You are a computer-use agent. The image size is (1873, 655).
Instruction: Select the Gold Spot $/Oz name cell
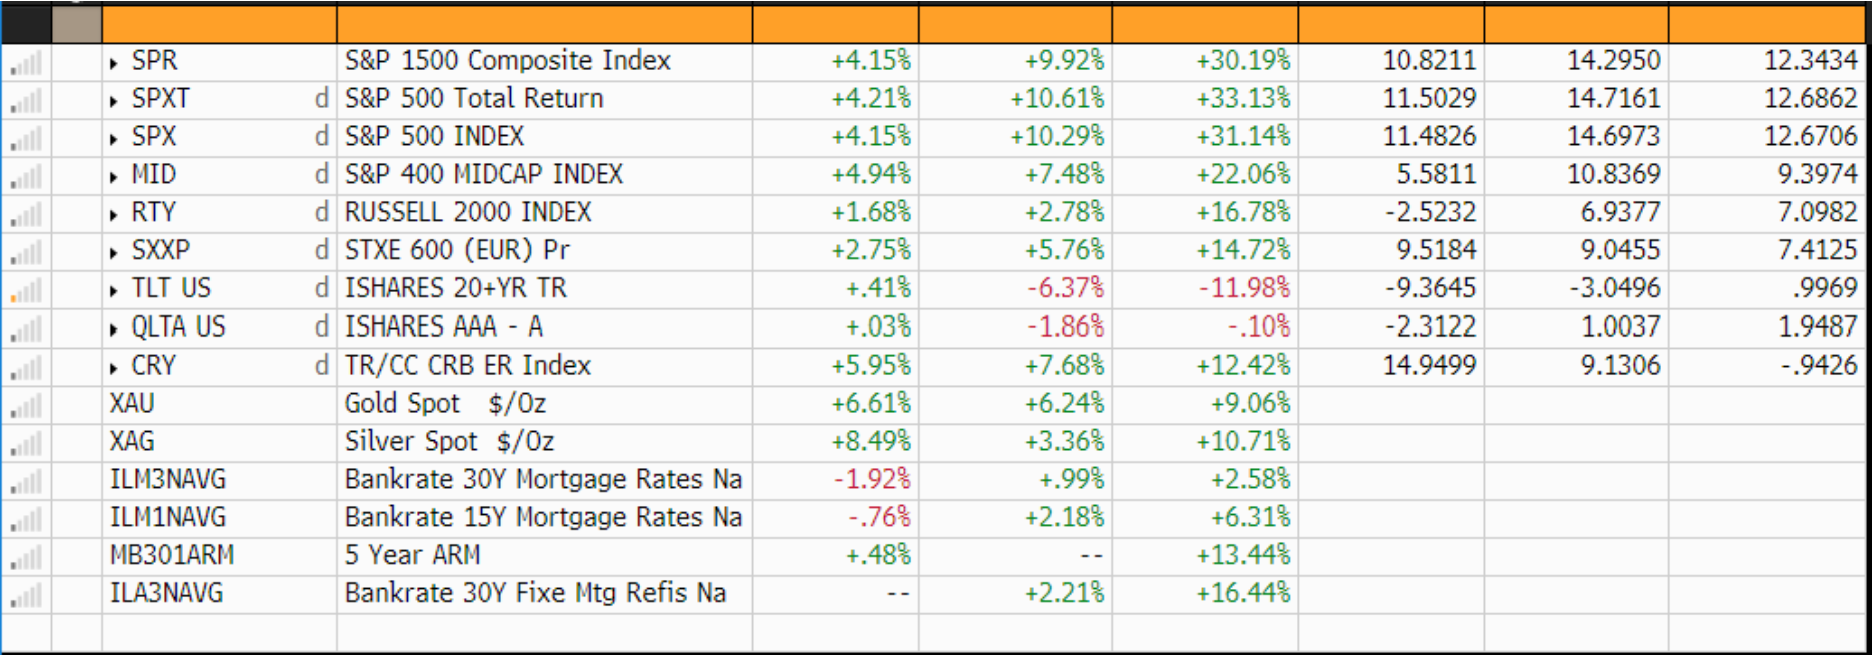[445, 404]
